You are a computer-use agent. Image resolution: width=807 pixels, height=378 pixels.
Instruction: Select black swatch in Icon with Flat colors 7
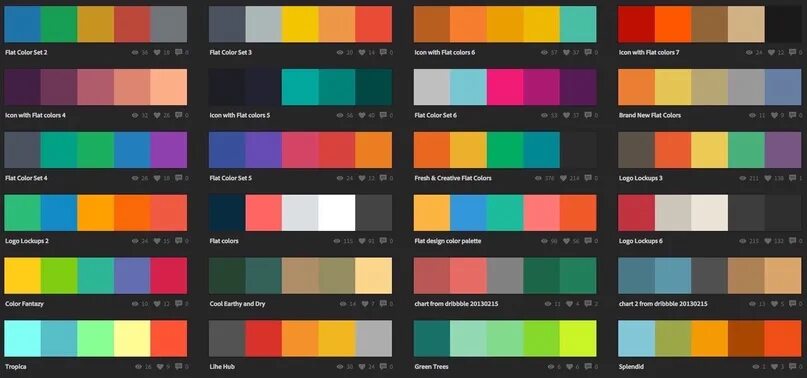[783, 24]
